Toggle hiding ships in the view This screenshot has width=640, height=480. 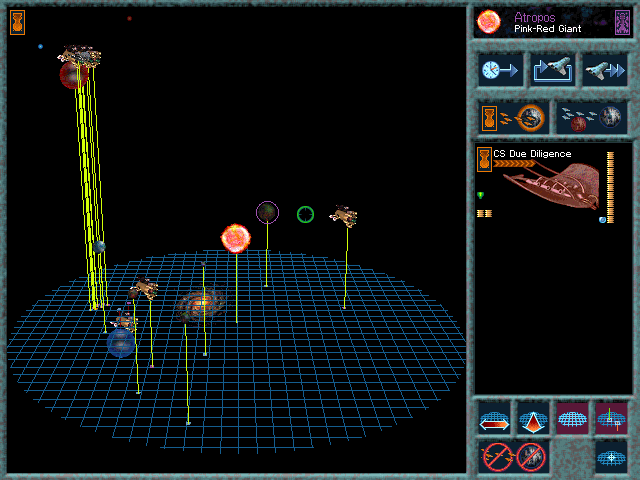click(498, 457)
